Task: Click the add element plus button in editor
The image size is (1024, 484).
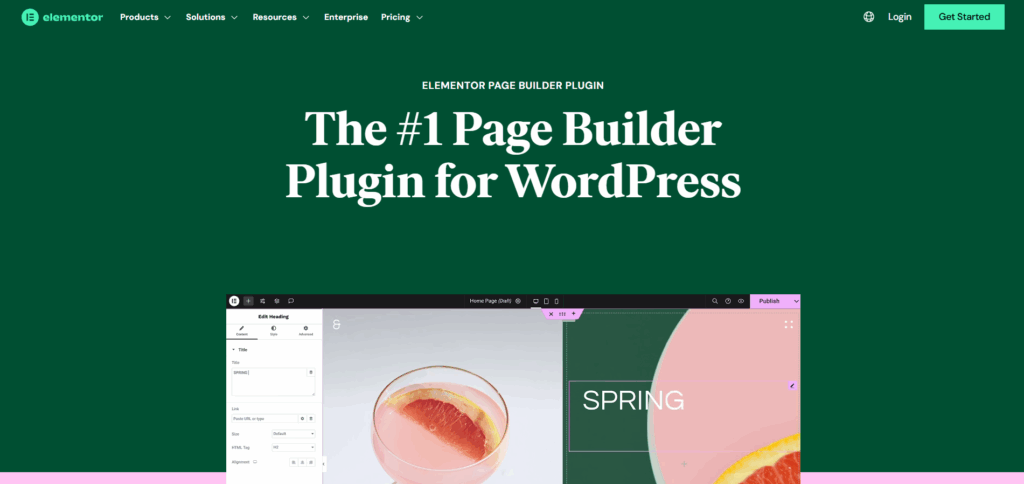Action: pyautogui.click(x=248, y=301)
